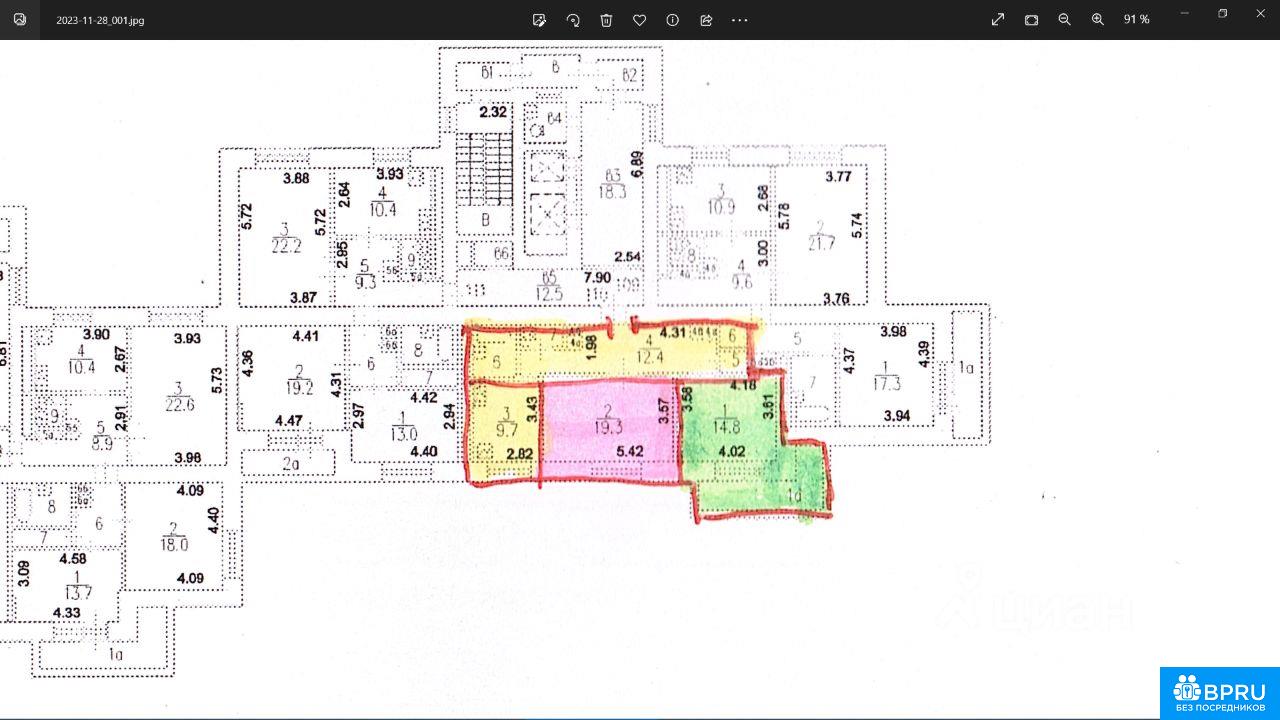Show file info panel
This screenshot has height=720, width=1280.
tap(673, 20)
